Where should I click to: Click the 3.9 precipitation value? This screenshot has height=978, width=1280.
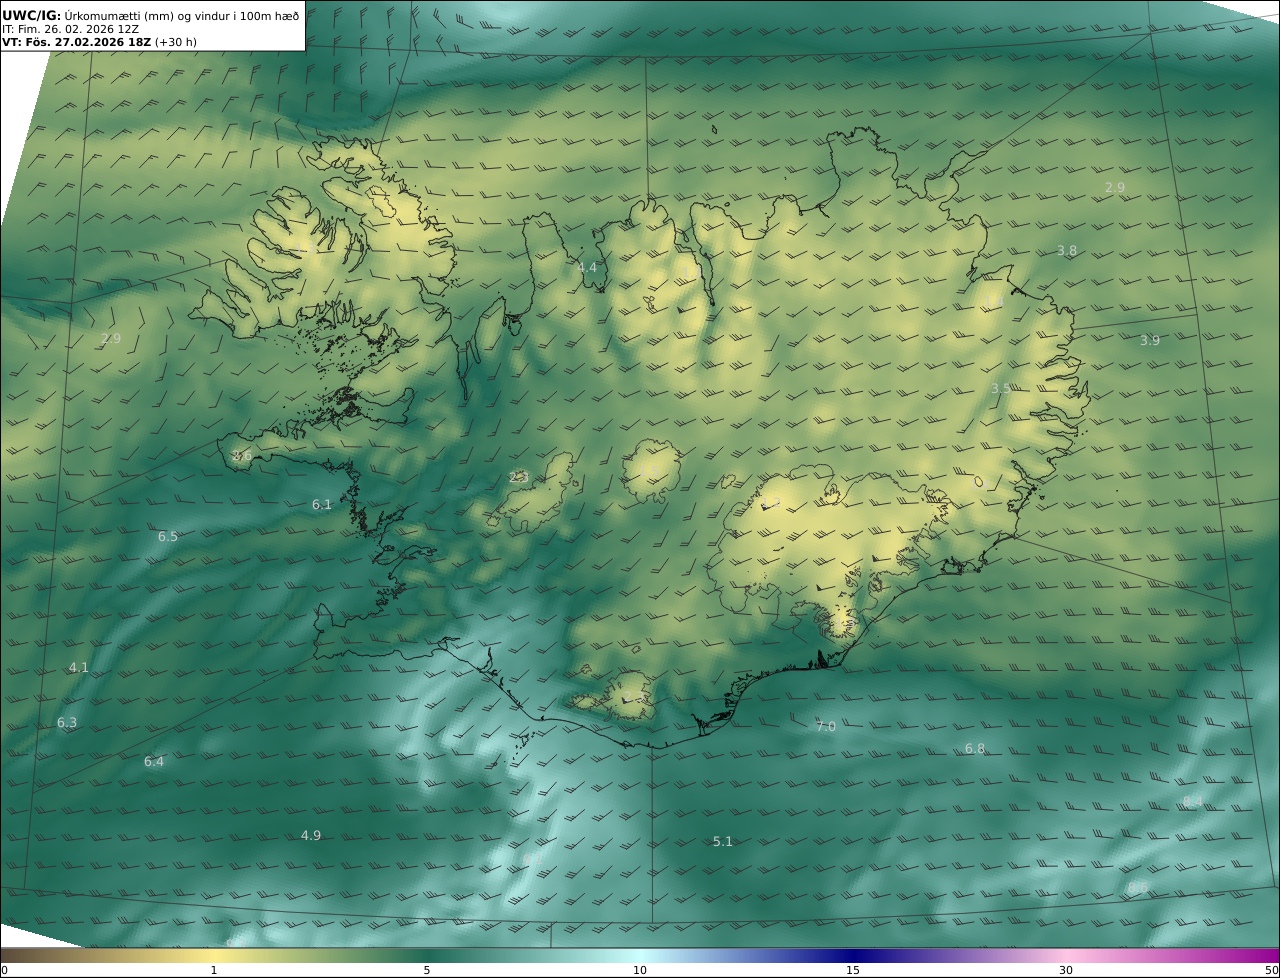click(x=1149, y=341)
